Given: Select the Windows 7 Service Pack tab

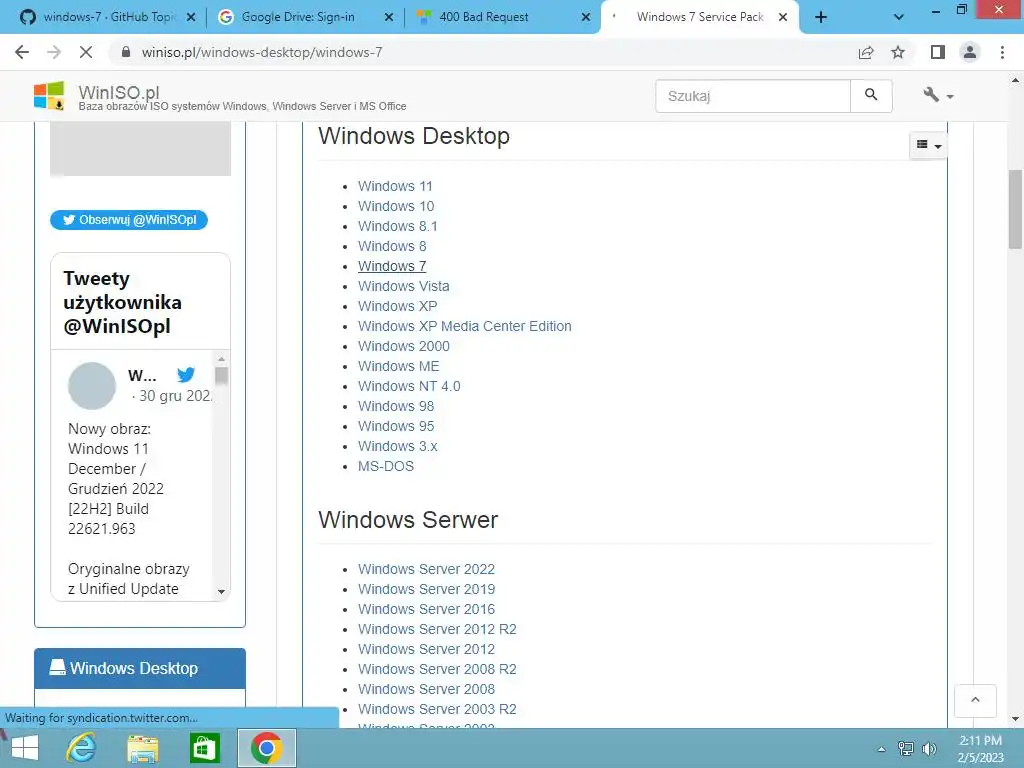Looking at the screenshot, I should (700, 17).
